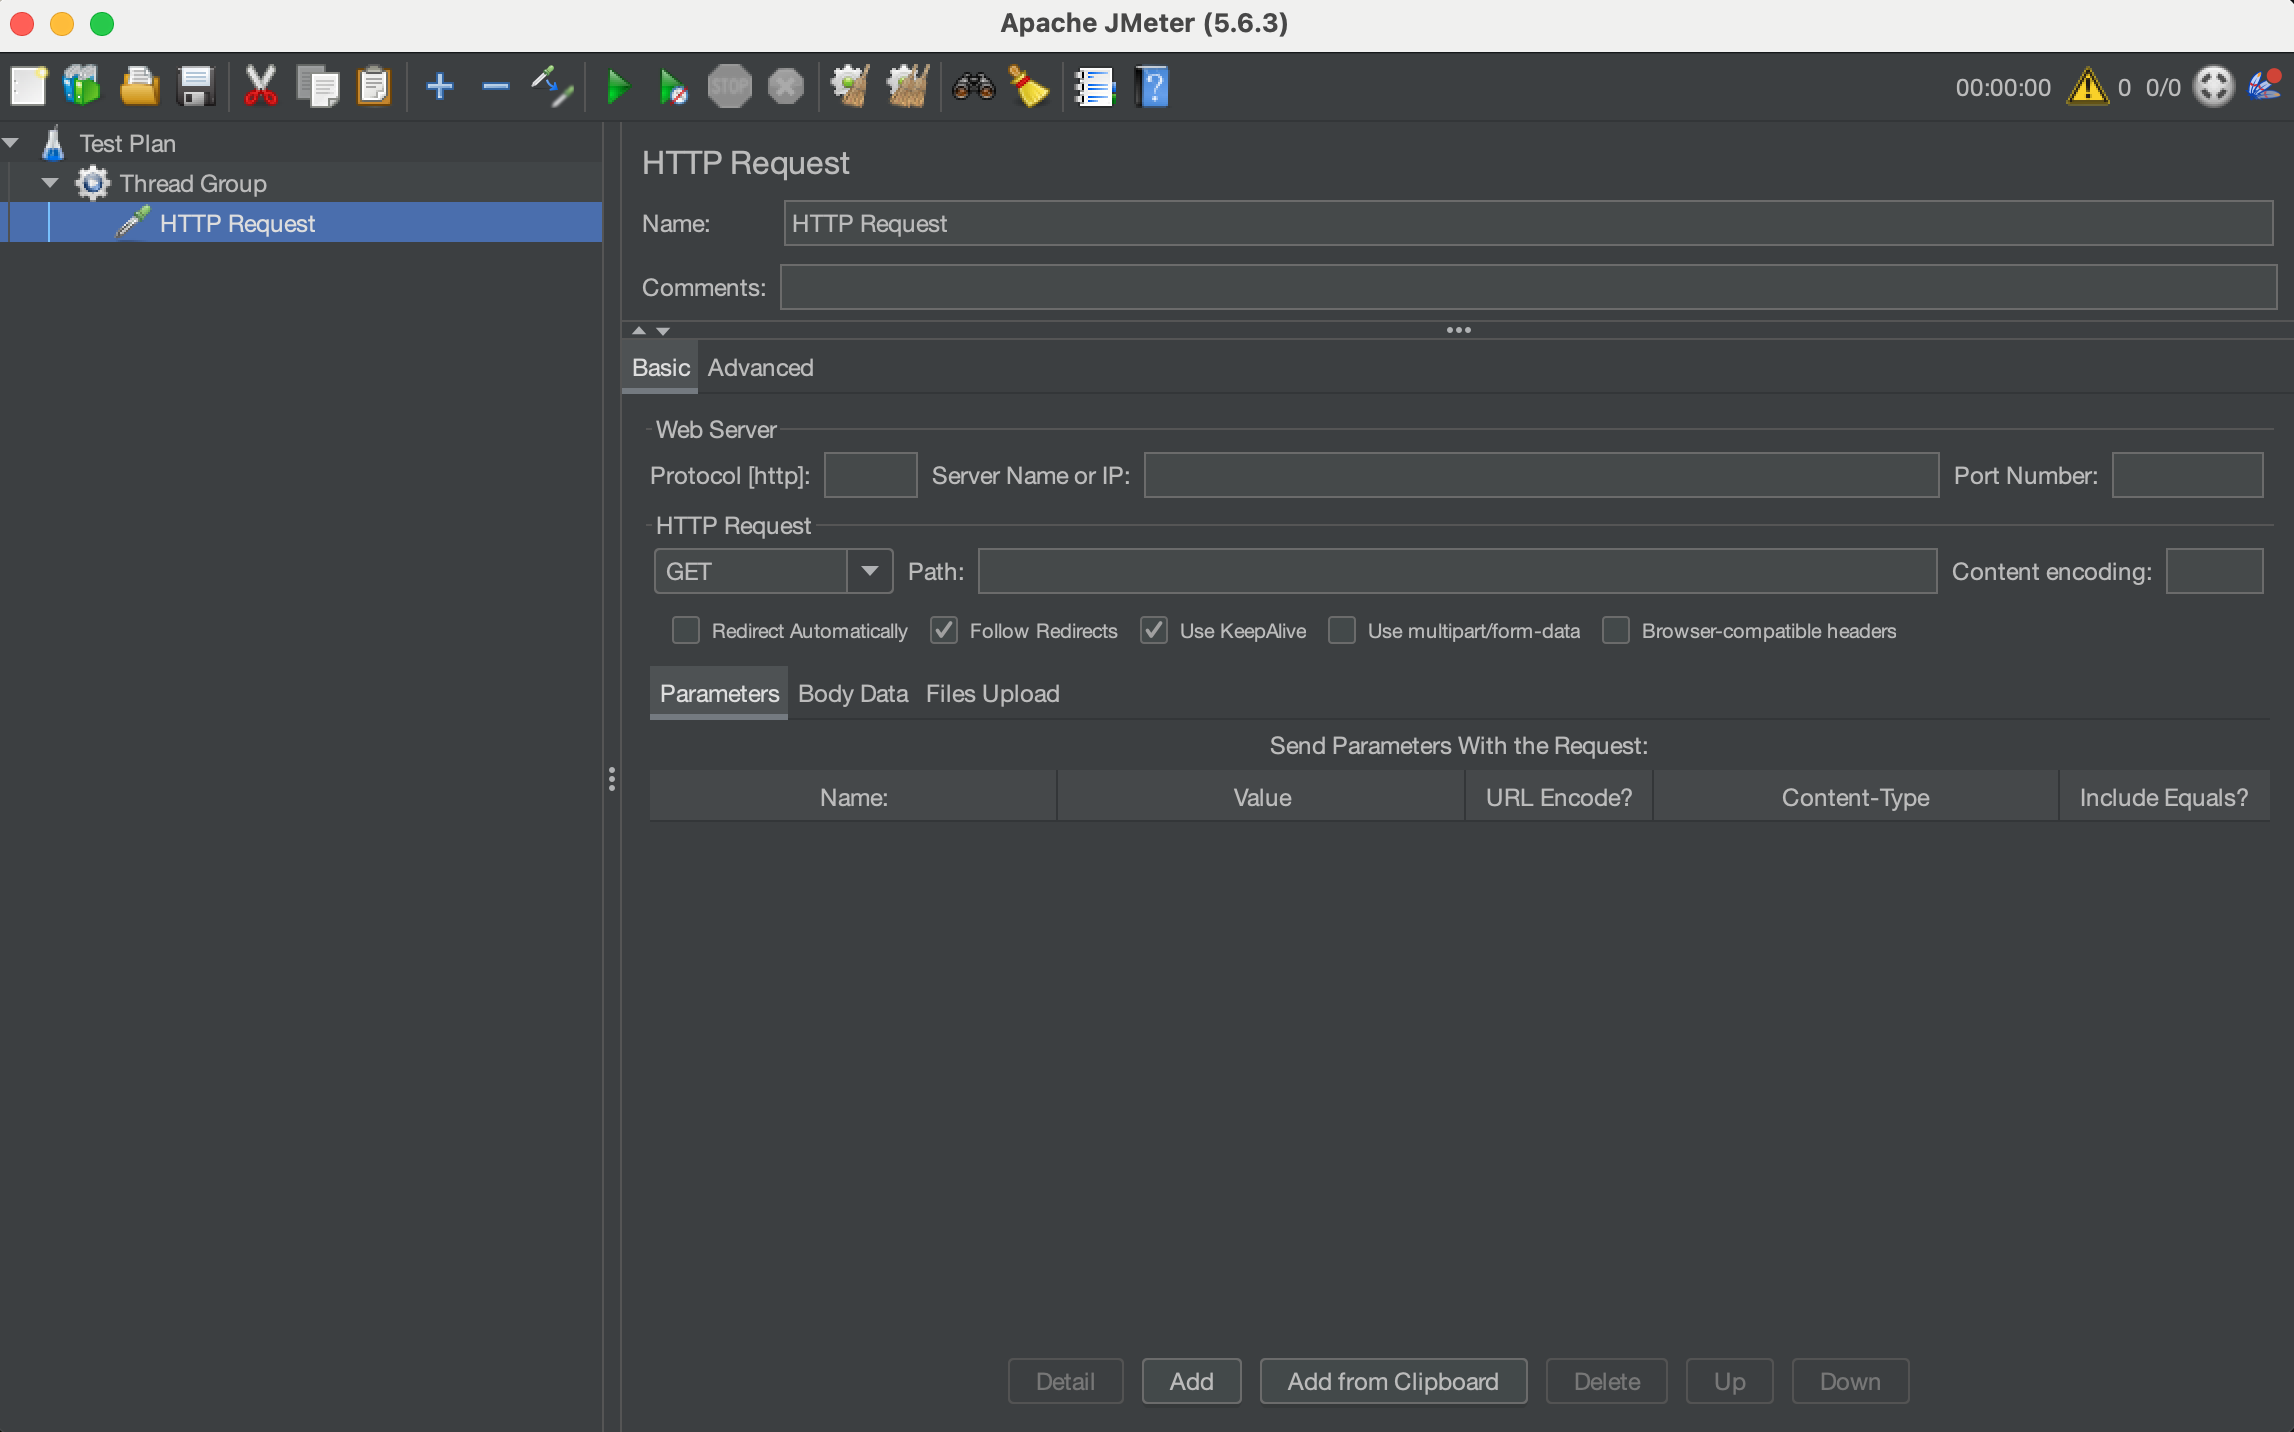Expand all nodes with plus icon

440,87
